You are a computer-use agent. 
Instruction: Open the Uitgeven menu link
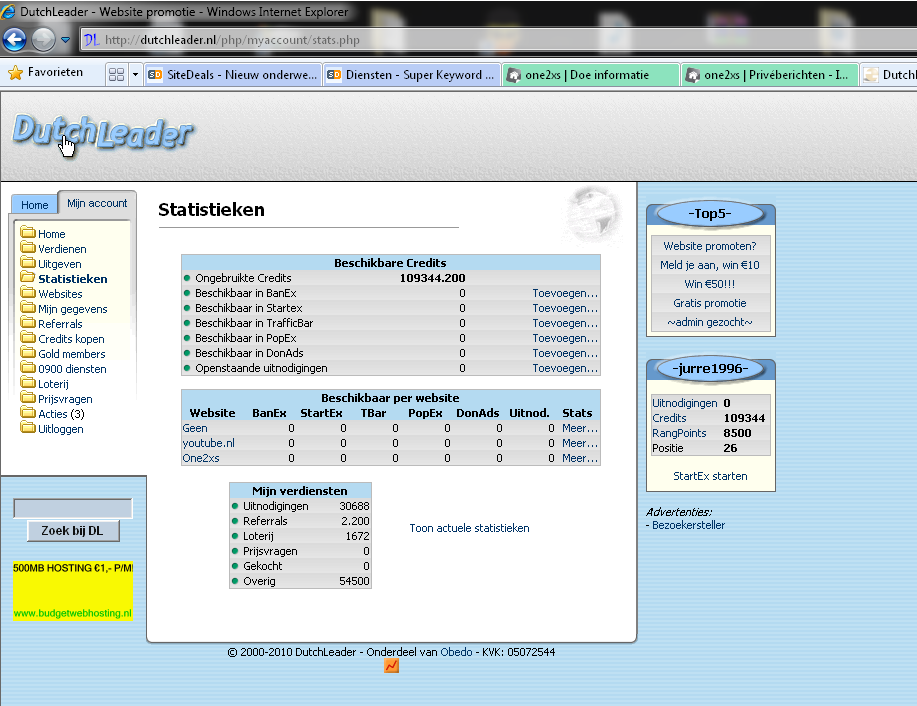[60, 264]
